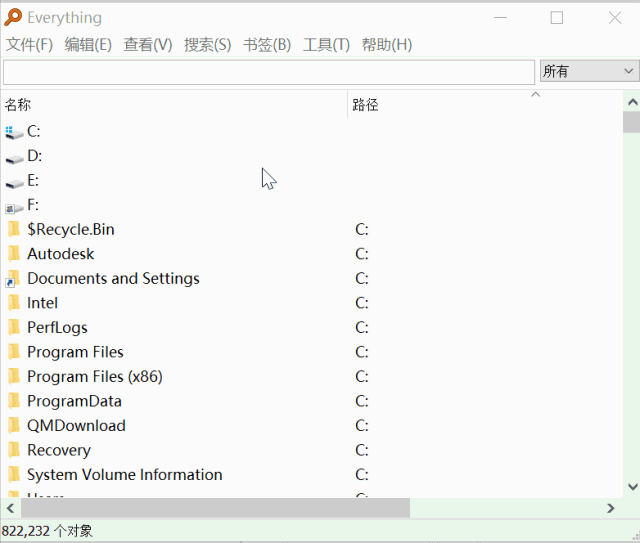Click the Recovery folder icon
The width and height of the screenshot is (640, 543).
(14, 450)
